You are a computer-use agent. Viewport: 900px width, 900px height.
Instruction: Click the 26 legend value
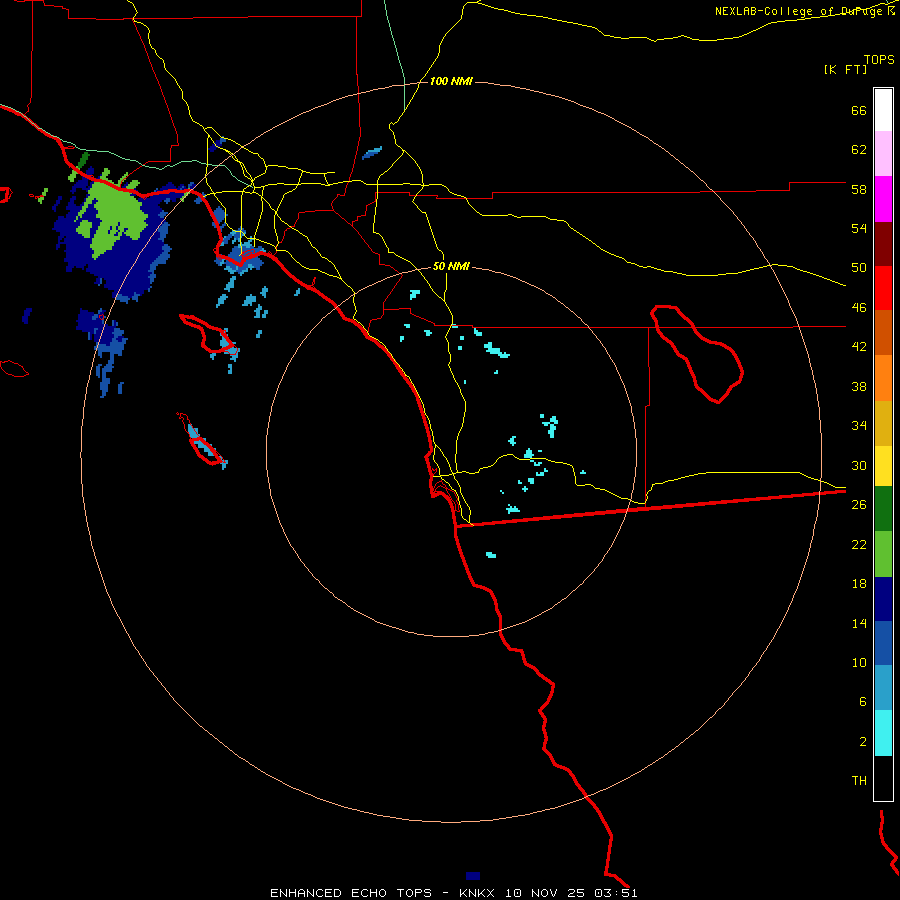click(x=859, y=505)
